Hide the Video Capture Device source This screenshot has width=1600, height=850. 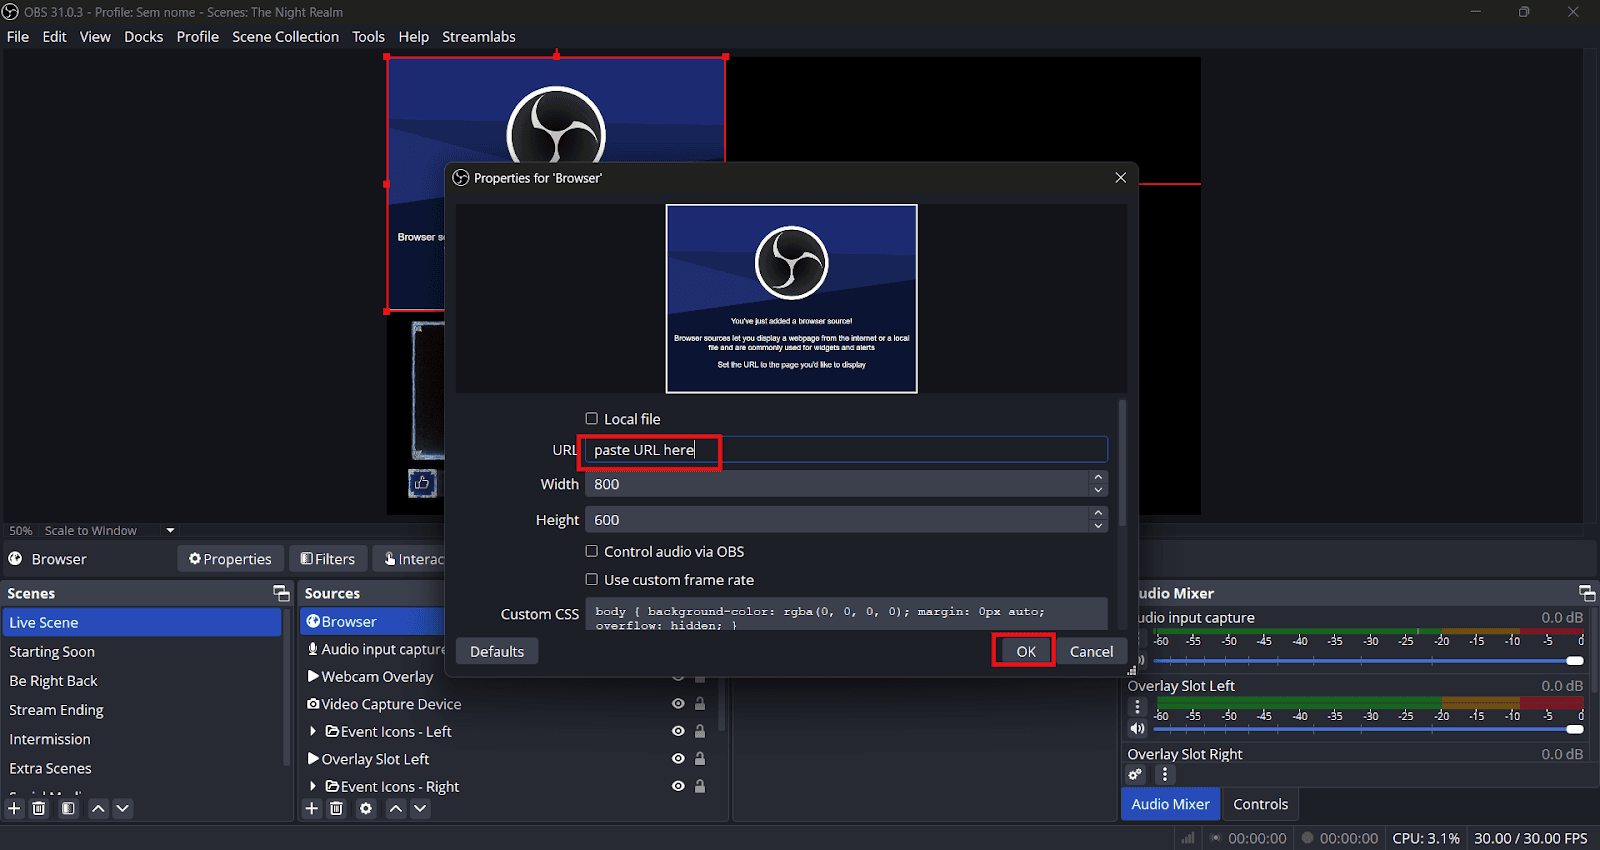pyautogui.click(x=678, y=704)
